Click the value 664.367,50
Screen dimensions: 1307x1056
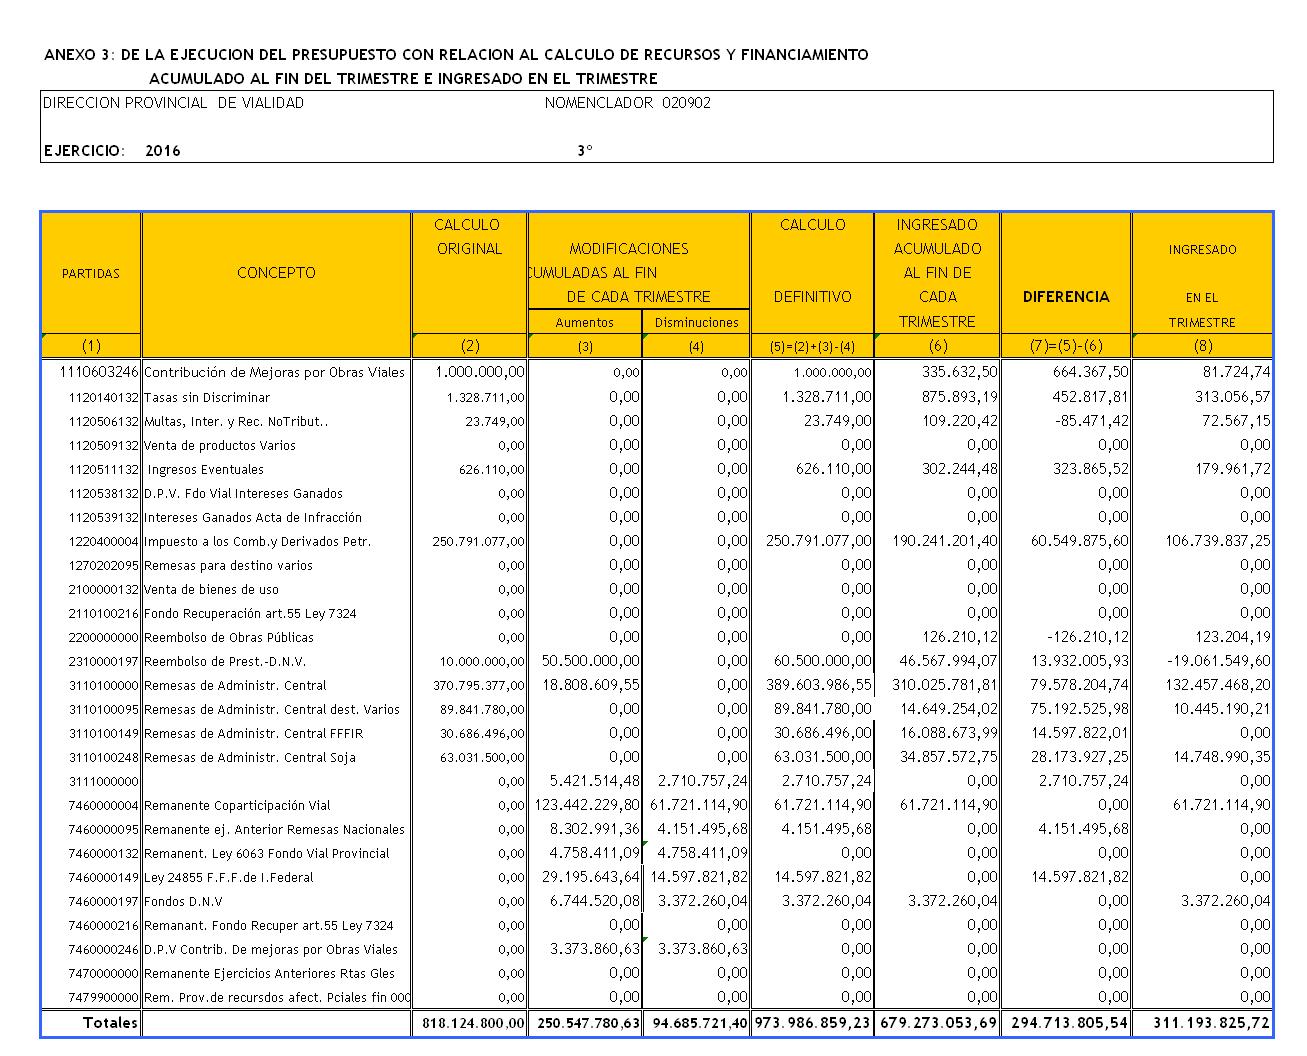pos(1091,372)
